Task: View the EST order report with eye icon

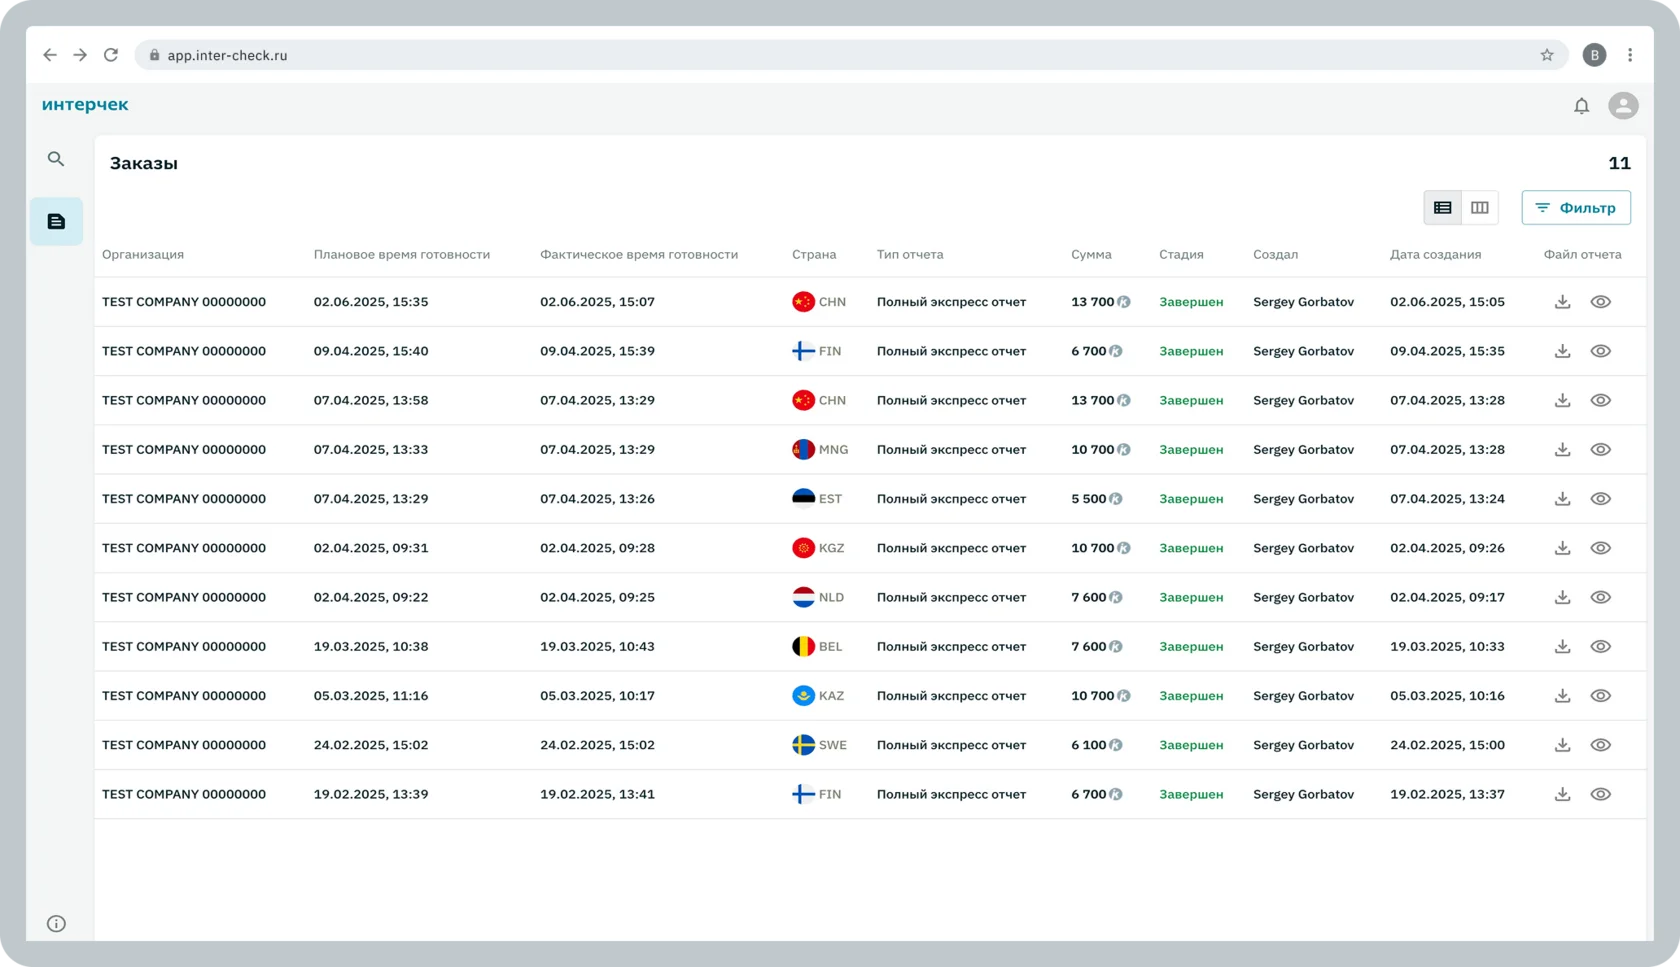Action: [x=1600, y=499]
